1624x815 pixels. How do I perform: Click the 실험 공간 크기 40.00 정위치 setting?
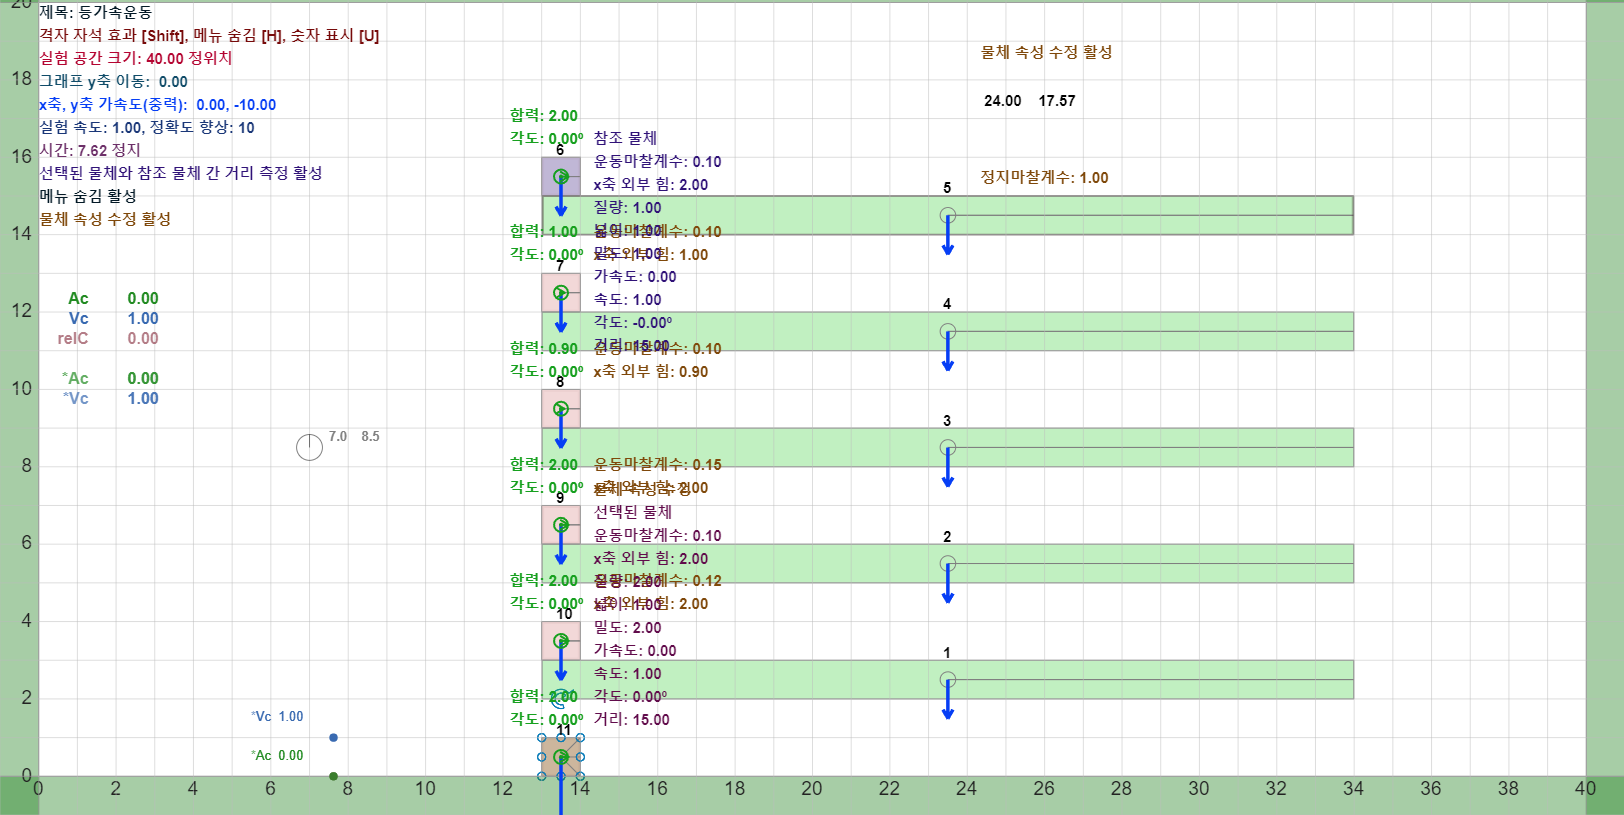136,58
